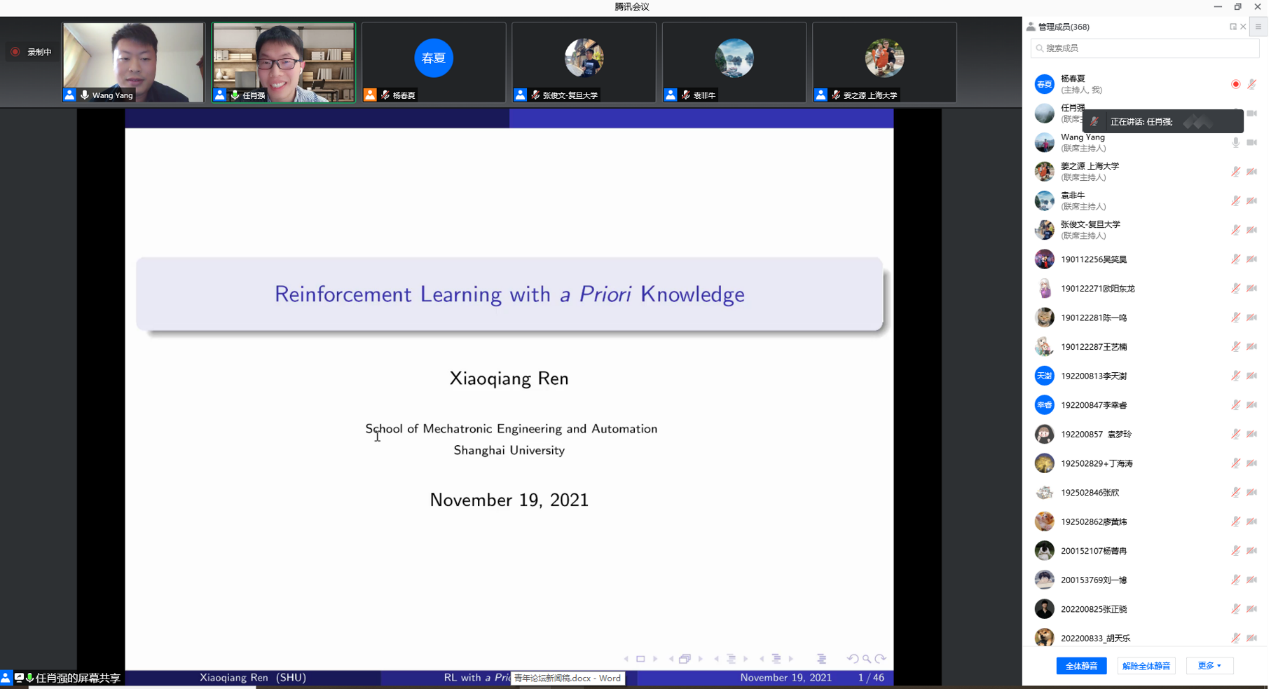This screenshot has width=1271, height=689.
Task: Expand the 更多 dropdown button
Action: [x=1209, y=666]
